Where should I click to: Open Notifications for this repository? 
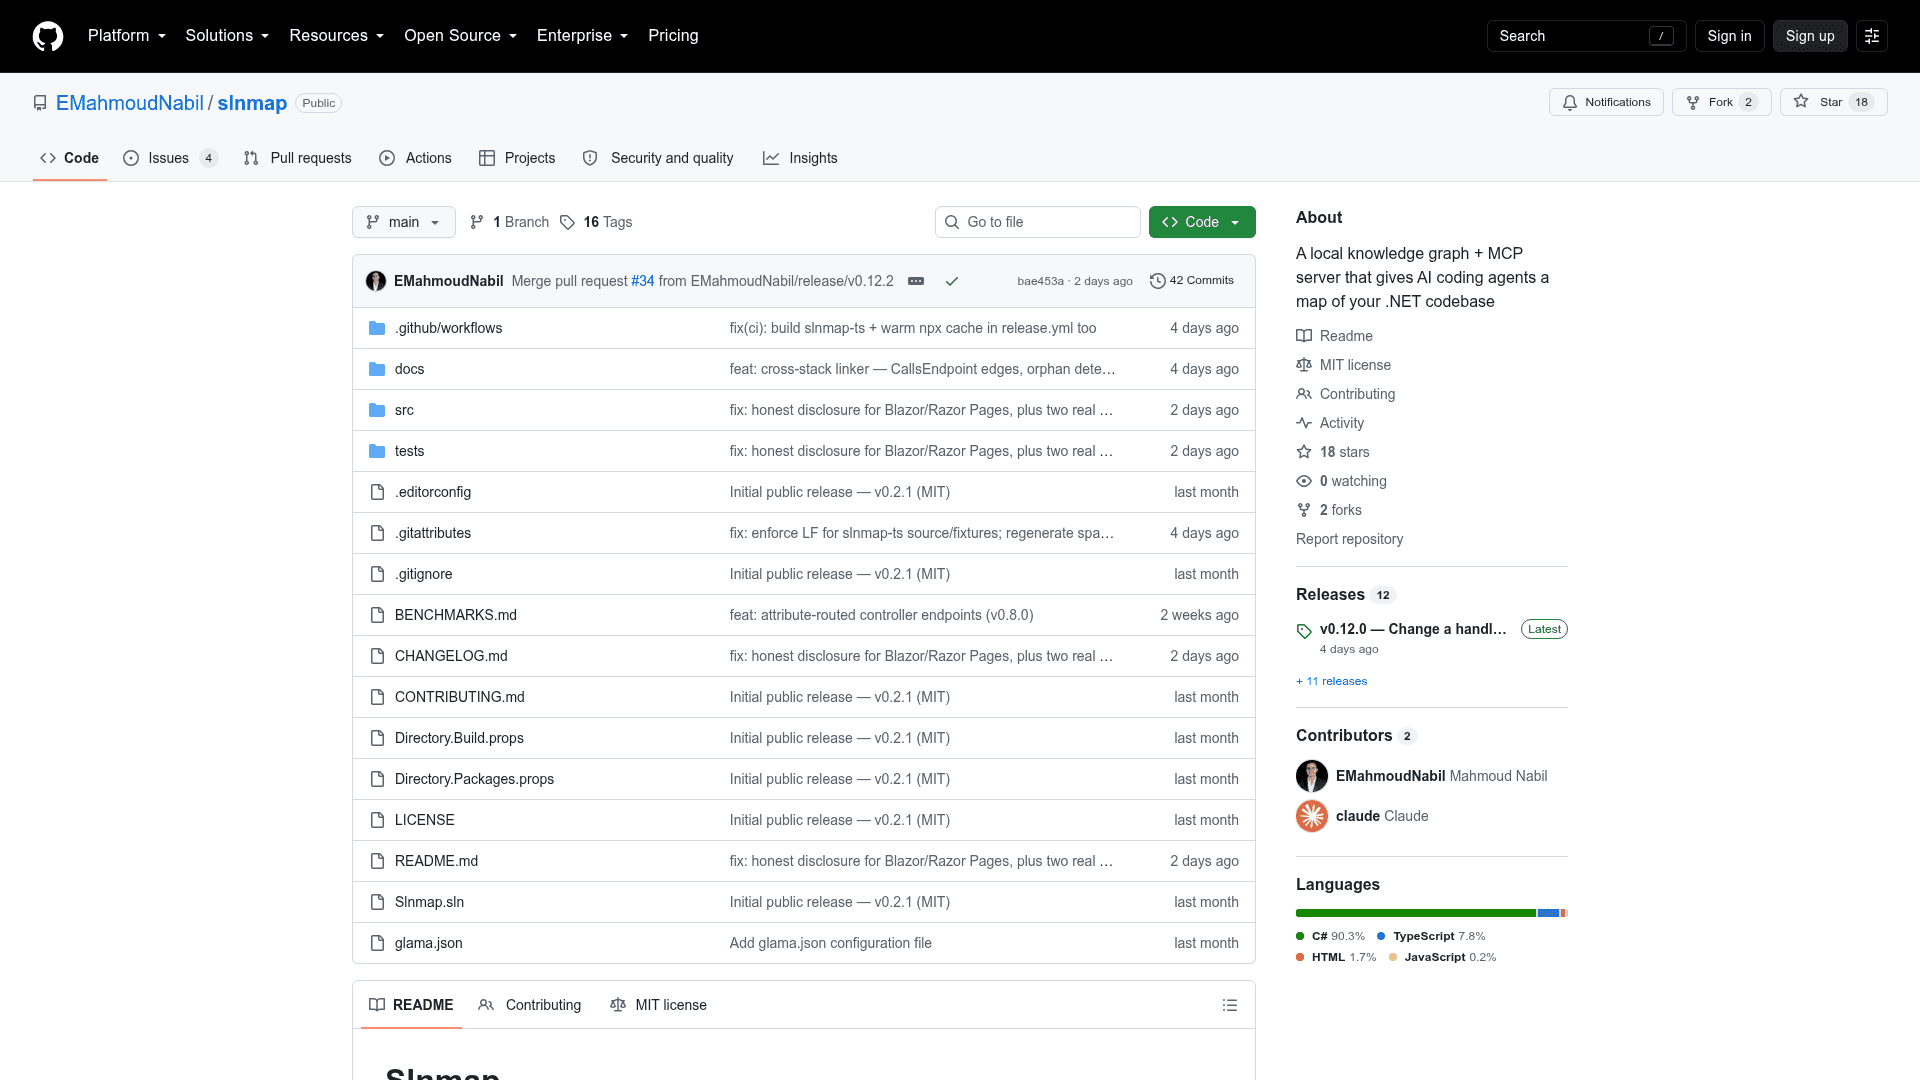coord(1606,102)
